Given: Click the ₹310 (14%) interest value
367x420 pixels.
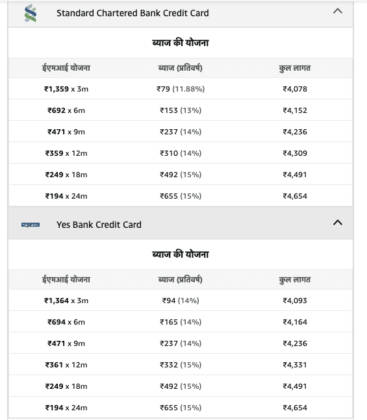Looking at the screenshot, I should pos(180,153).
